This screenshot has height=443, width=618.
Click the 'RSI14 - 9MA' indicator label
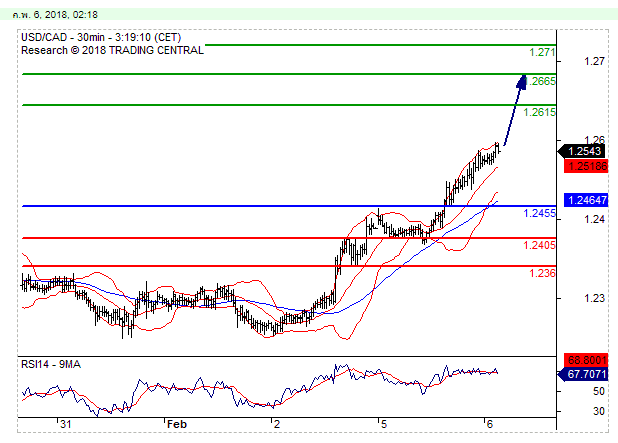click(x=51, y=364)
